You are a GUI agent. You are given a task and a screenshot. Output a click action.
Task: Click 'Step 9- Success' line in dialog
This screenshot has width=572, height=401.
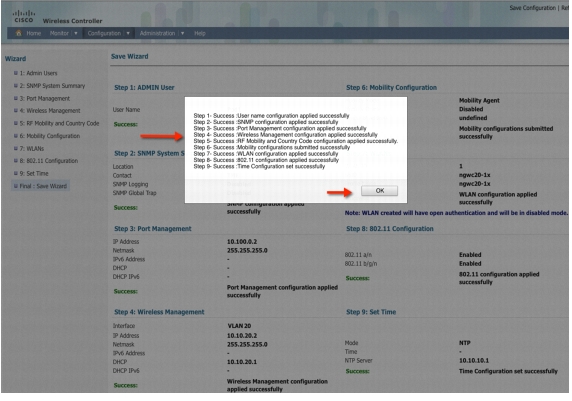259,166
